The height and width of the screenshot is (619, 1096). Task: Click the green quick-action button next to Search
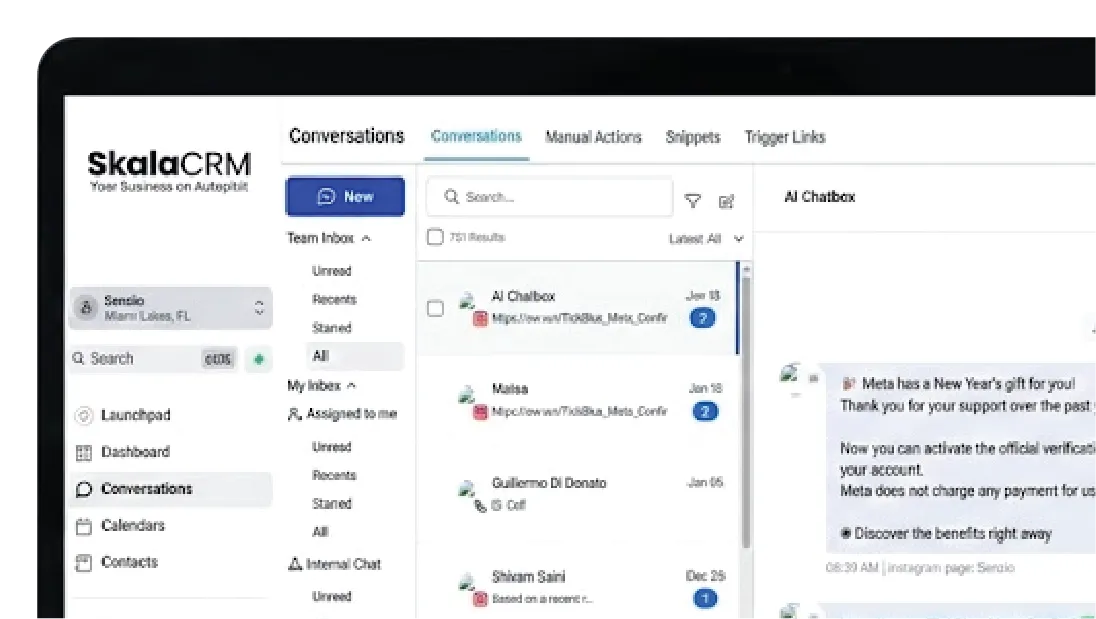pos(259,359)
